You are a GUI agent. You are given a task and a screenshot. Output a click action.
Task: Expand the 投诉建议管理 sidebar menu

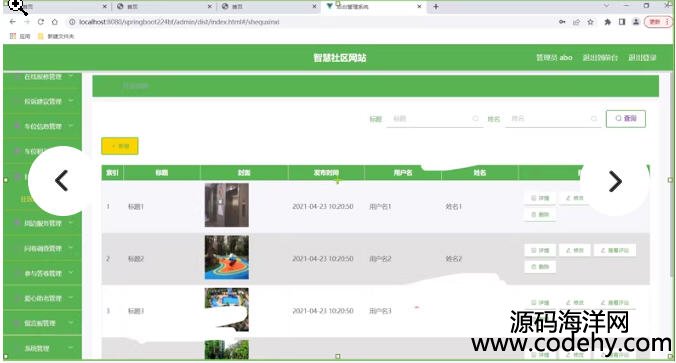tap(42, 101)
